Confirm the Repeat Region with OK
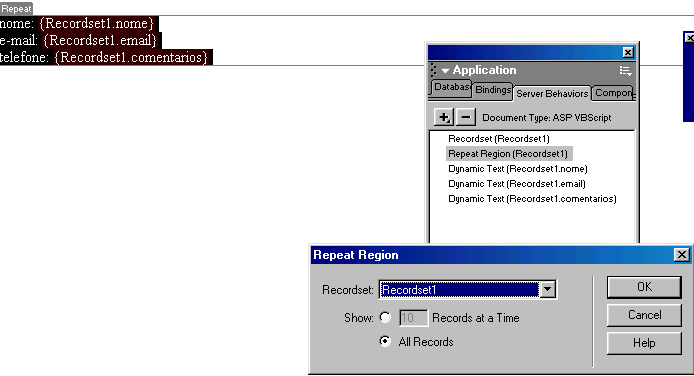The height and width of the screenshot is (376, 694). pyautogui.click(x=644, y=287)
